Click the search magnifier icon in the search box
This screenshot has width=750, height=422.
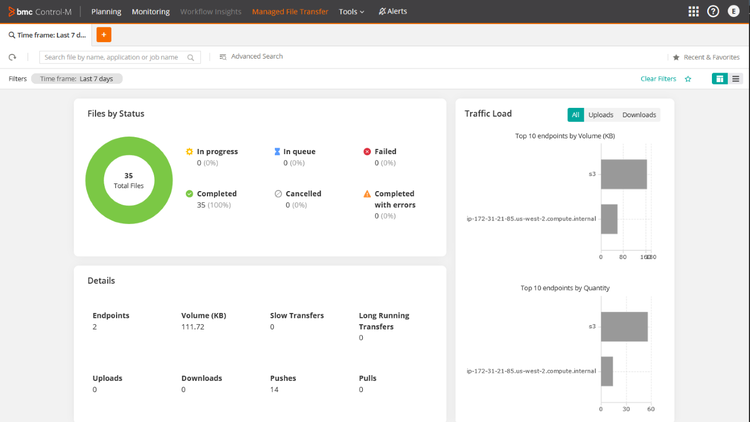point(190,57)
